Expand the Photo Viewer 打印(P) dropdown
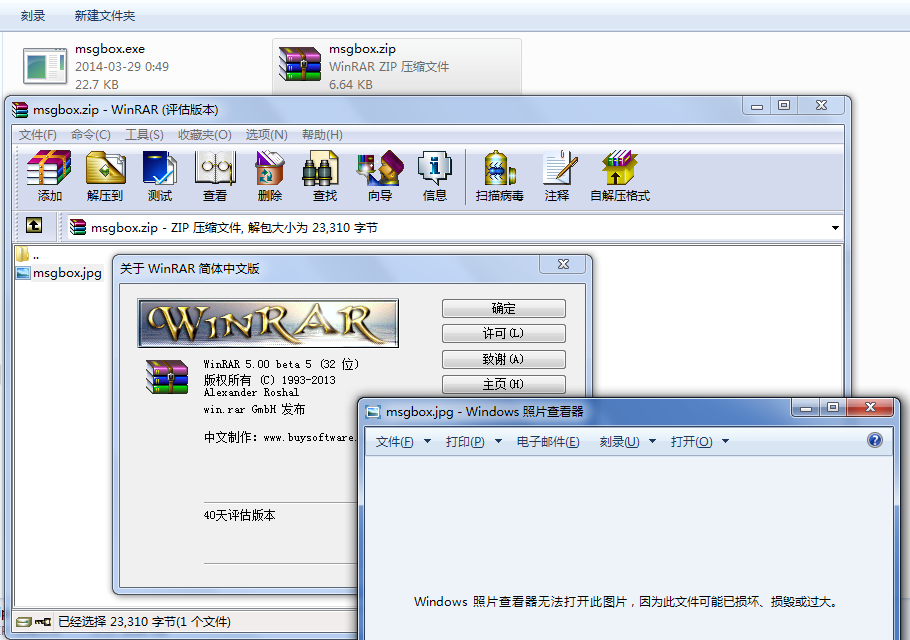 (x=498, y=442)
